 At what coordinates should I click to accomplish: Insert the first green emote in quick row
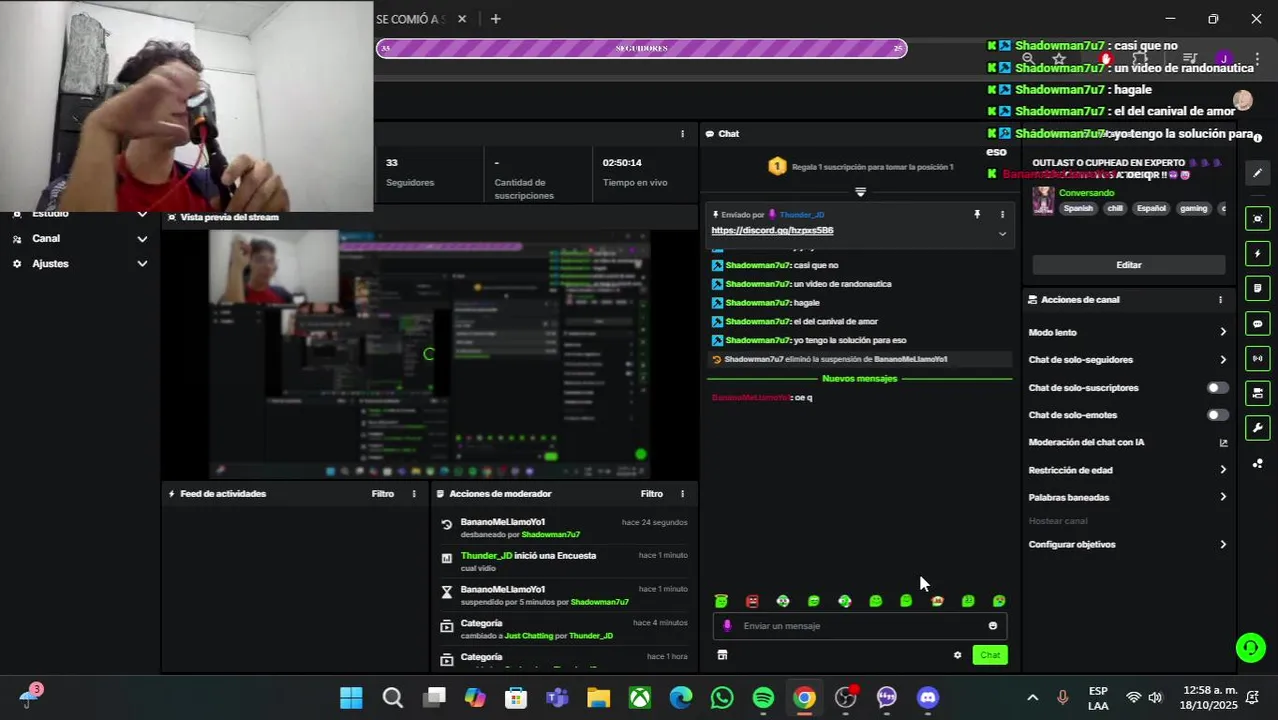(x=721, y=601)
